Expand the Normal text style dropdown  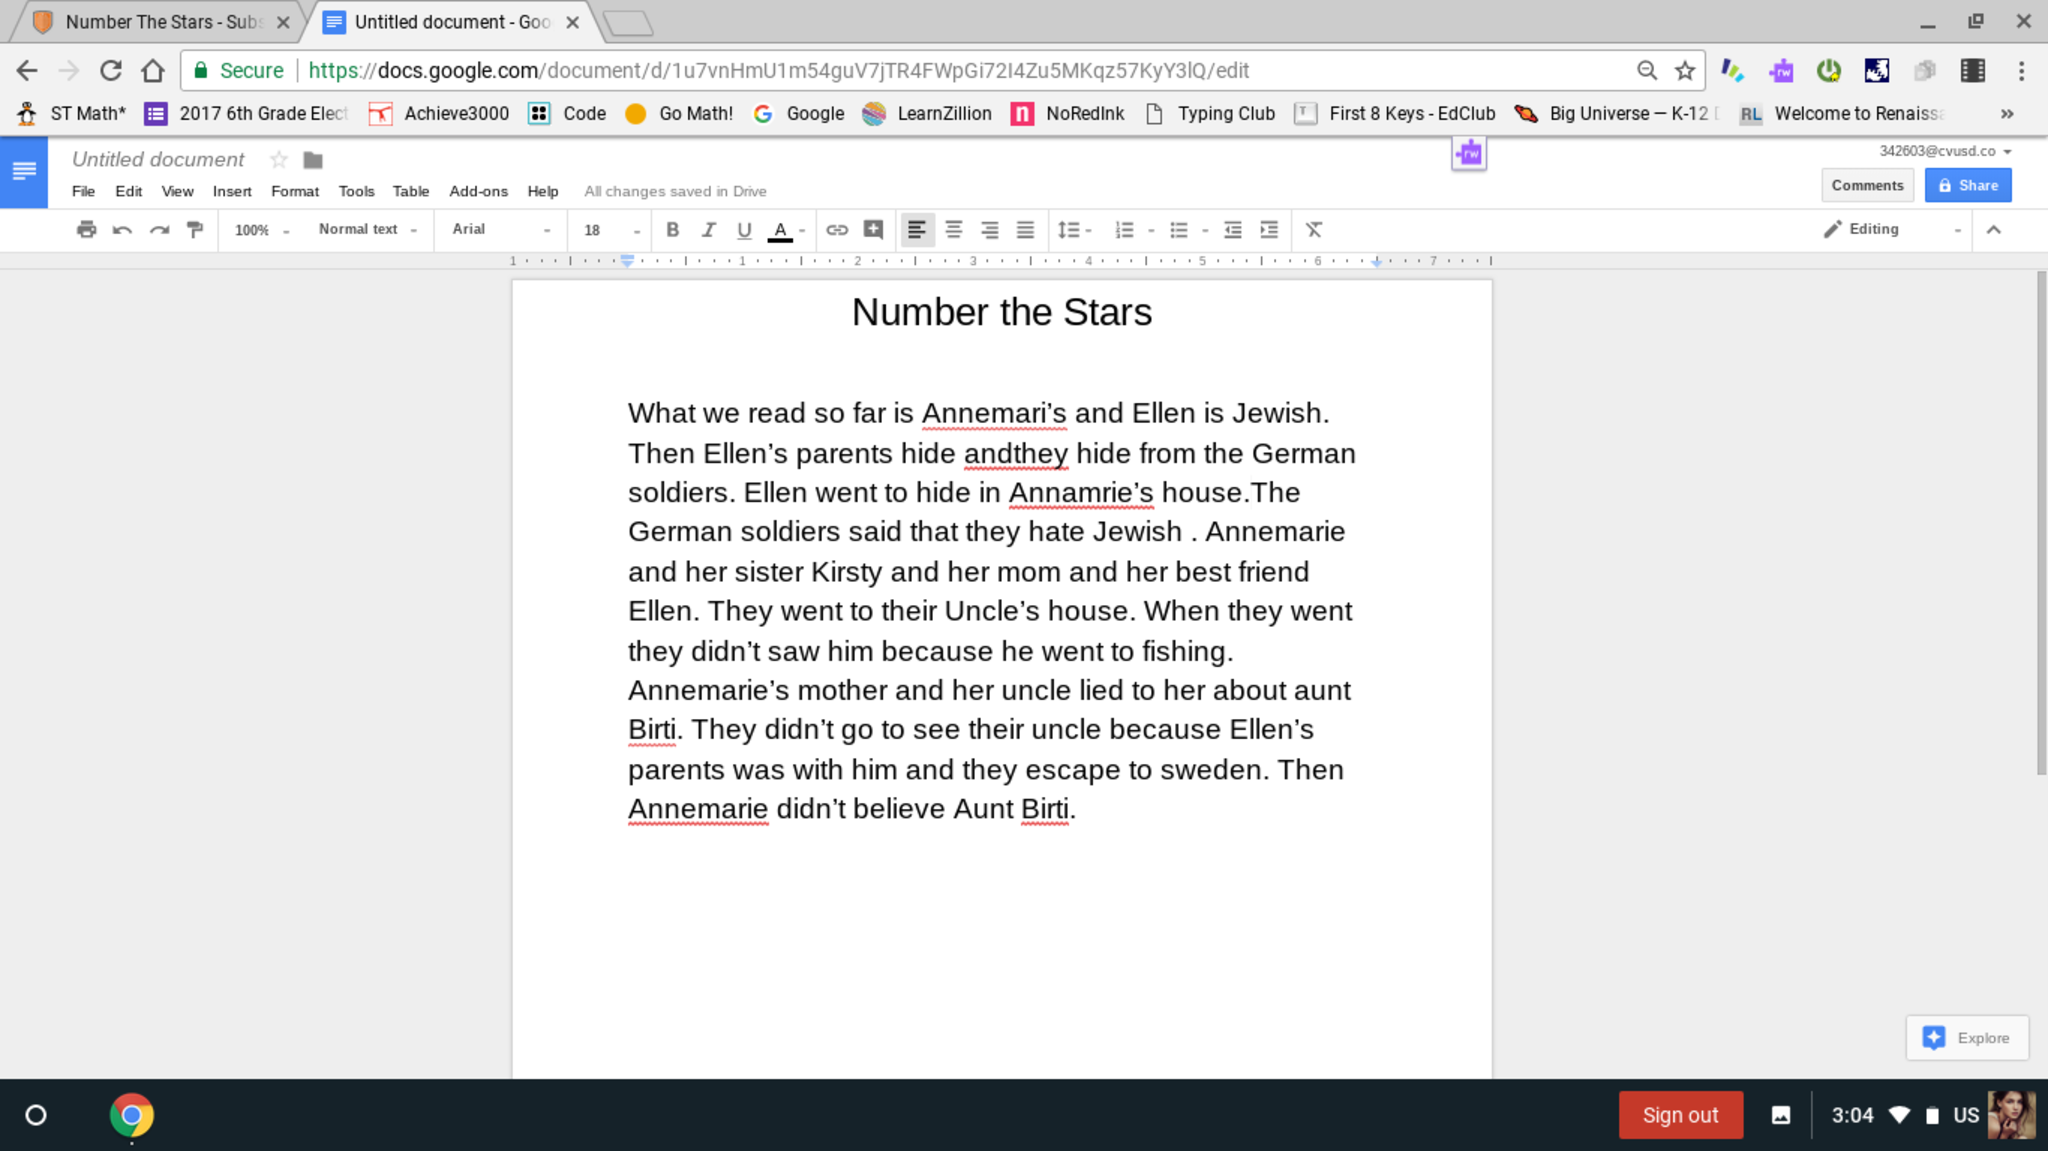pos(367,230)
